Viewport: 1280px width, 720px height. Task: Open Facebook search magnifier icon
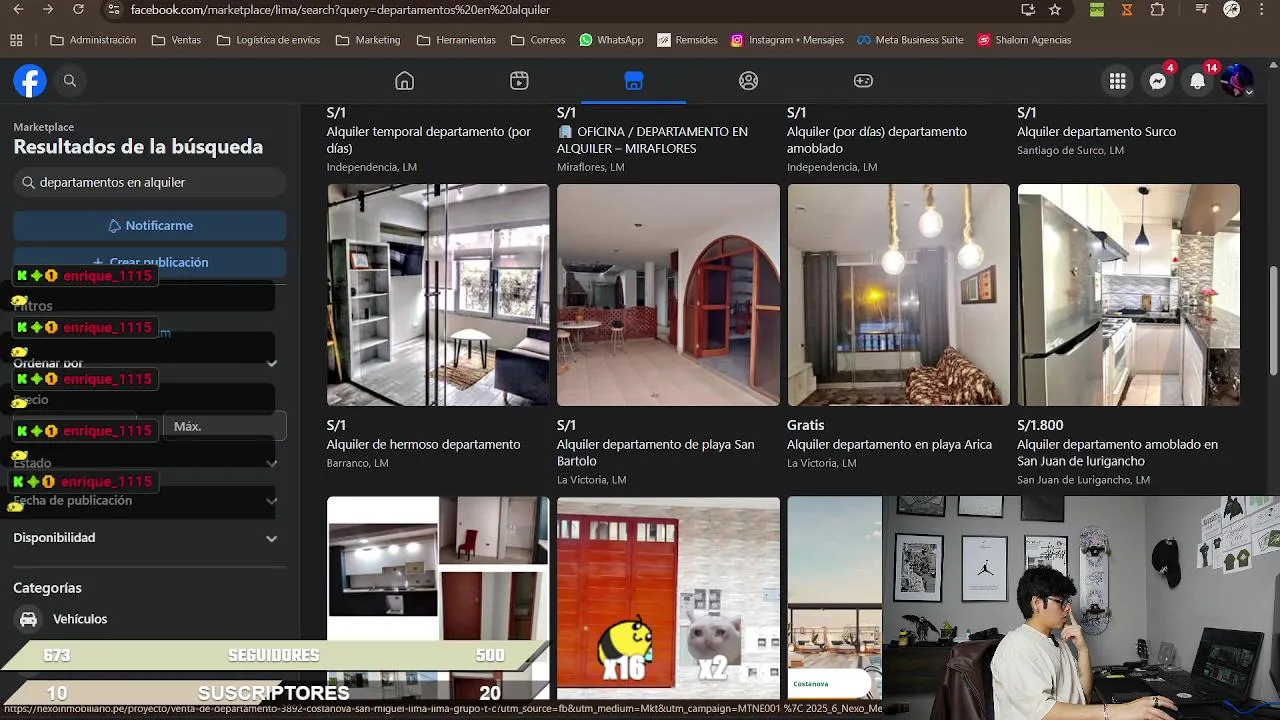70,81
